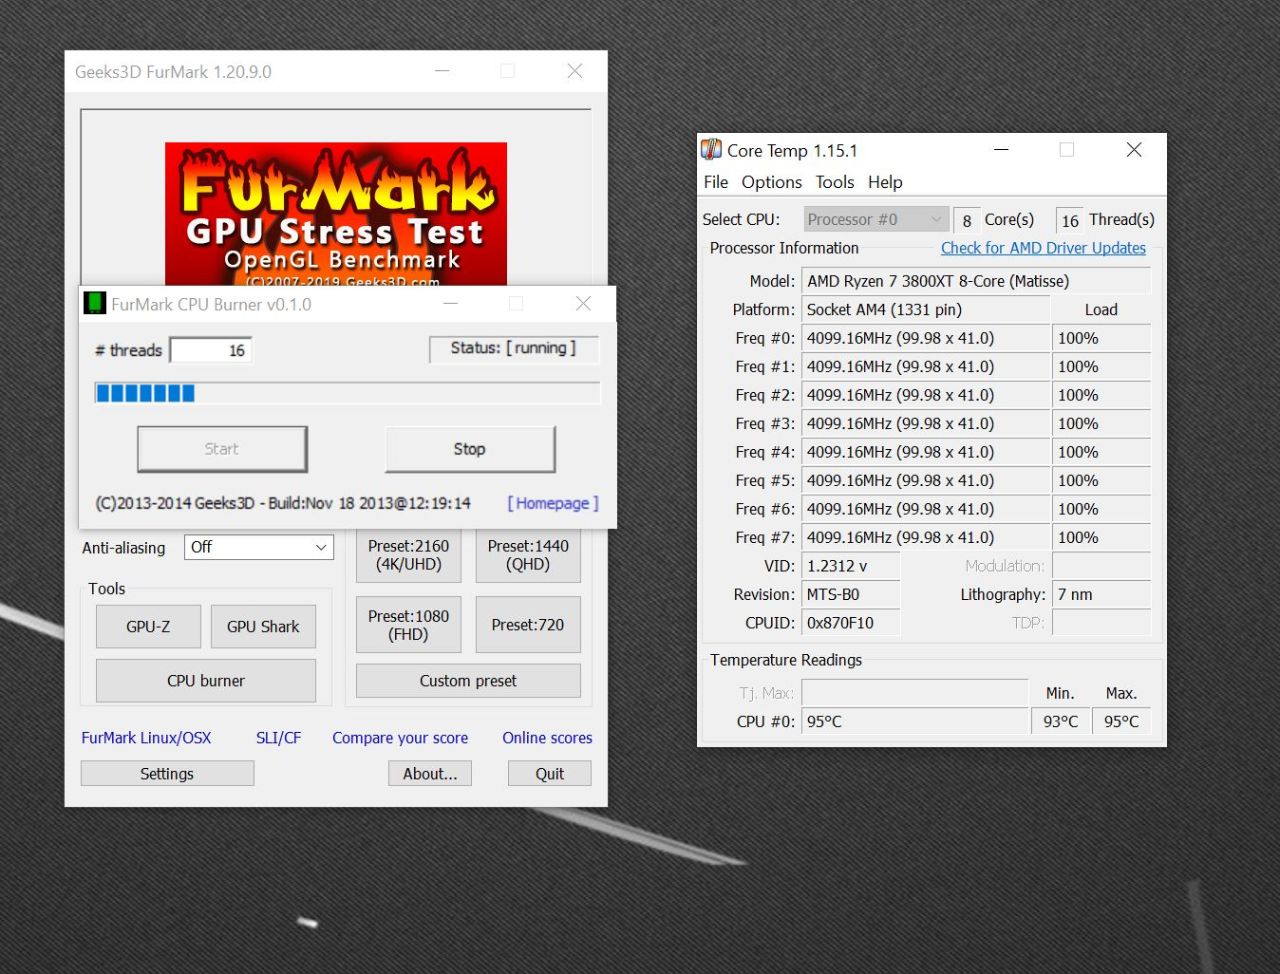Screen dimensions: 1280x974
Task: Click the CPU #0 temperature 95°C field
Action: coord(915,721)
